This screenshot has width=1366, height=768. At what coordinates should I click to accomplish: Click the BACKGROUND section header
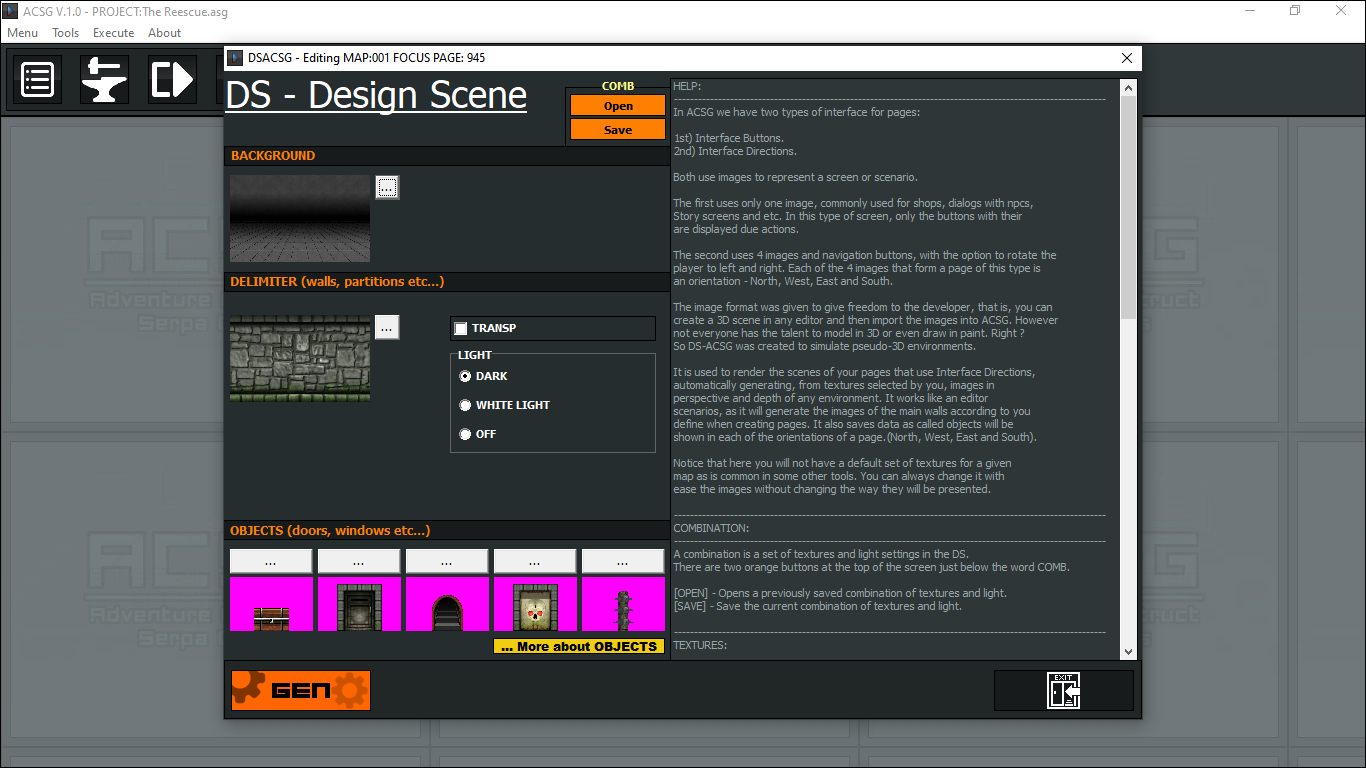coord(273,156)
